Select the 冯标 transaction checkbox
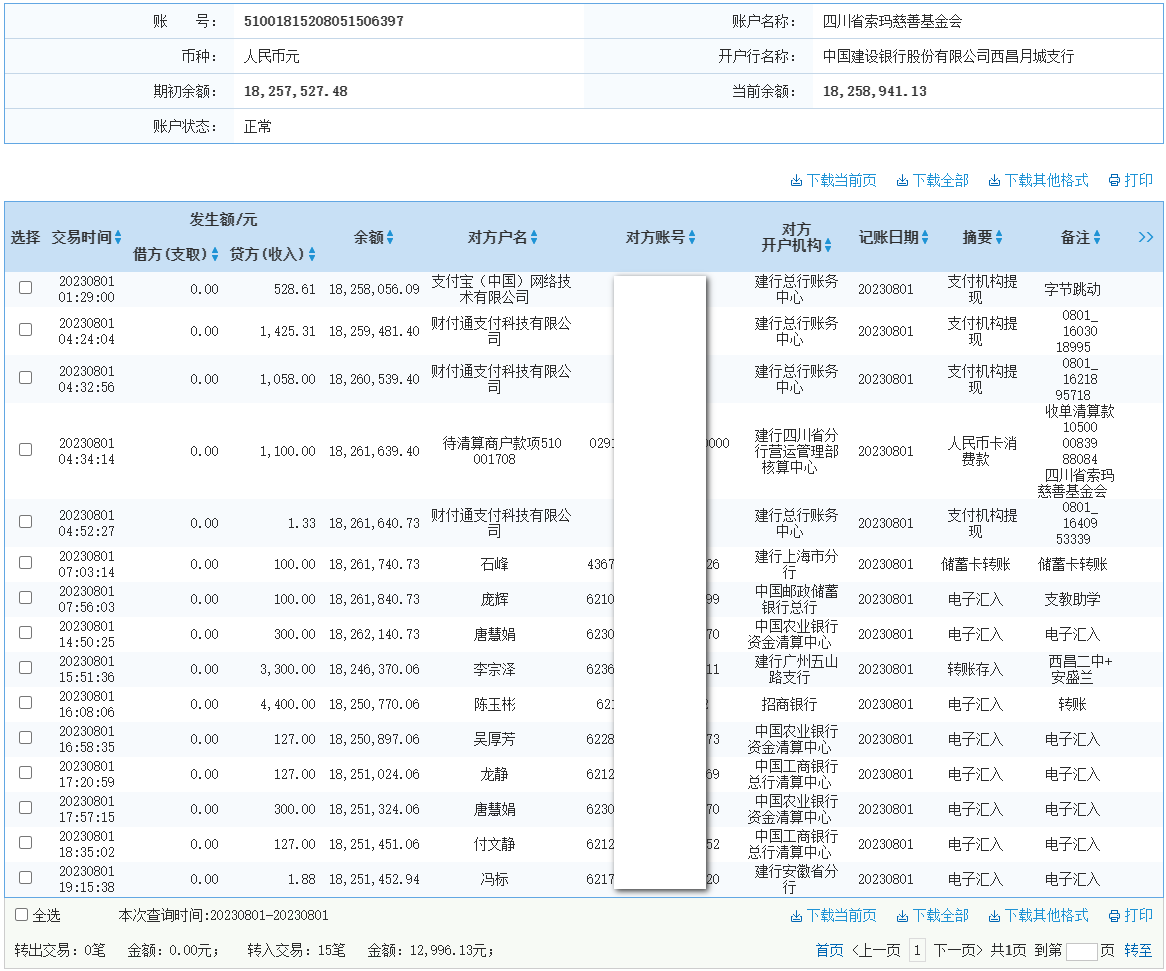The image size is (1166, 971). coord(25,877)
